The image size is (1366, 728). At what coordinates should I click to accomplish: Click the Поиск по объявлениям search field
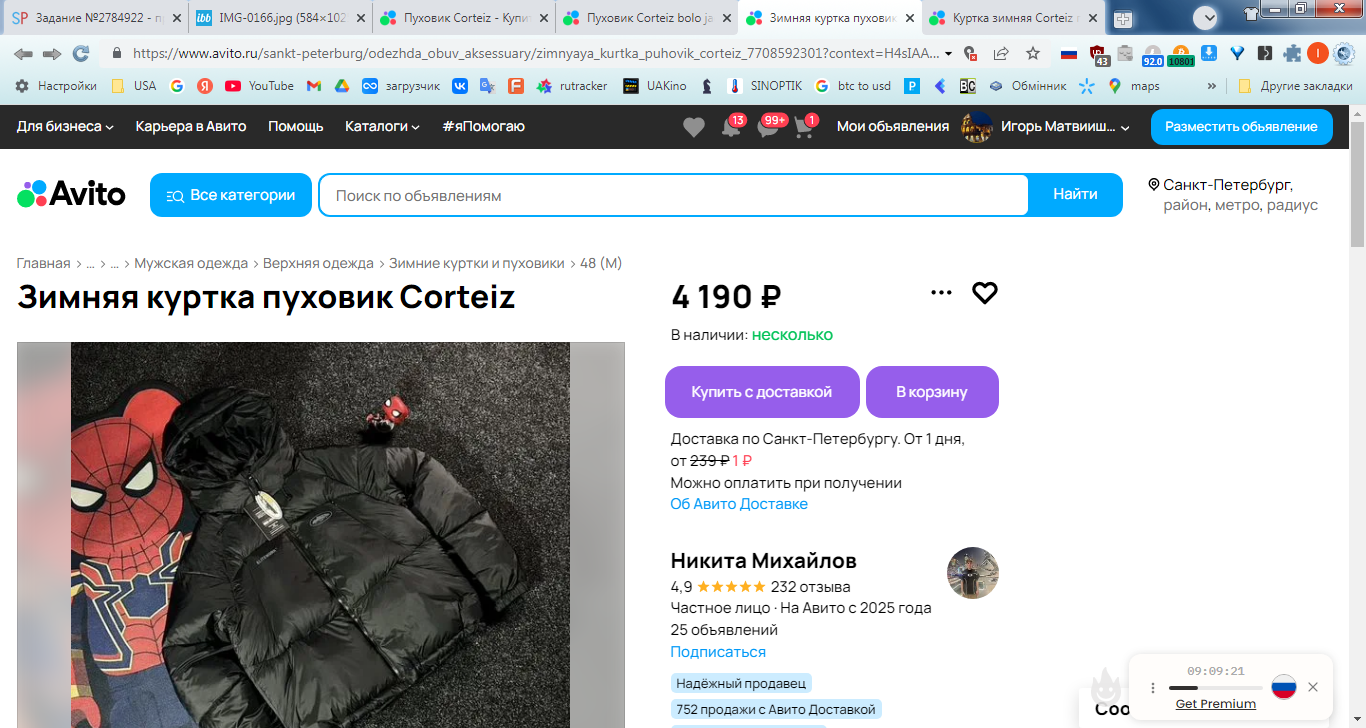(x=673, y=195)
